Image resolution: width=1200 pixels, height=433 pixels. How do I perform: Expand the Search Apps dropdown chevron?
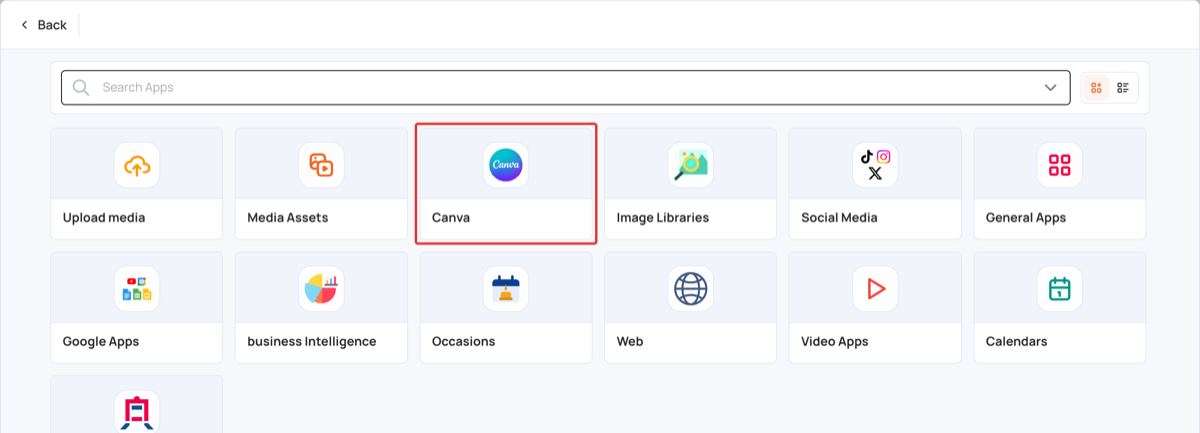(1051, 88)
